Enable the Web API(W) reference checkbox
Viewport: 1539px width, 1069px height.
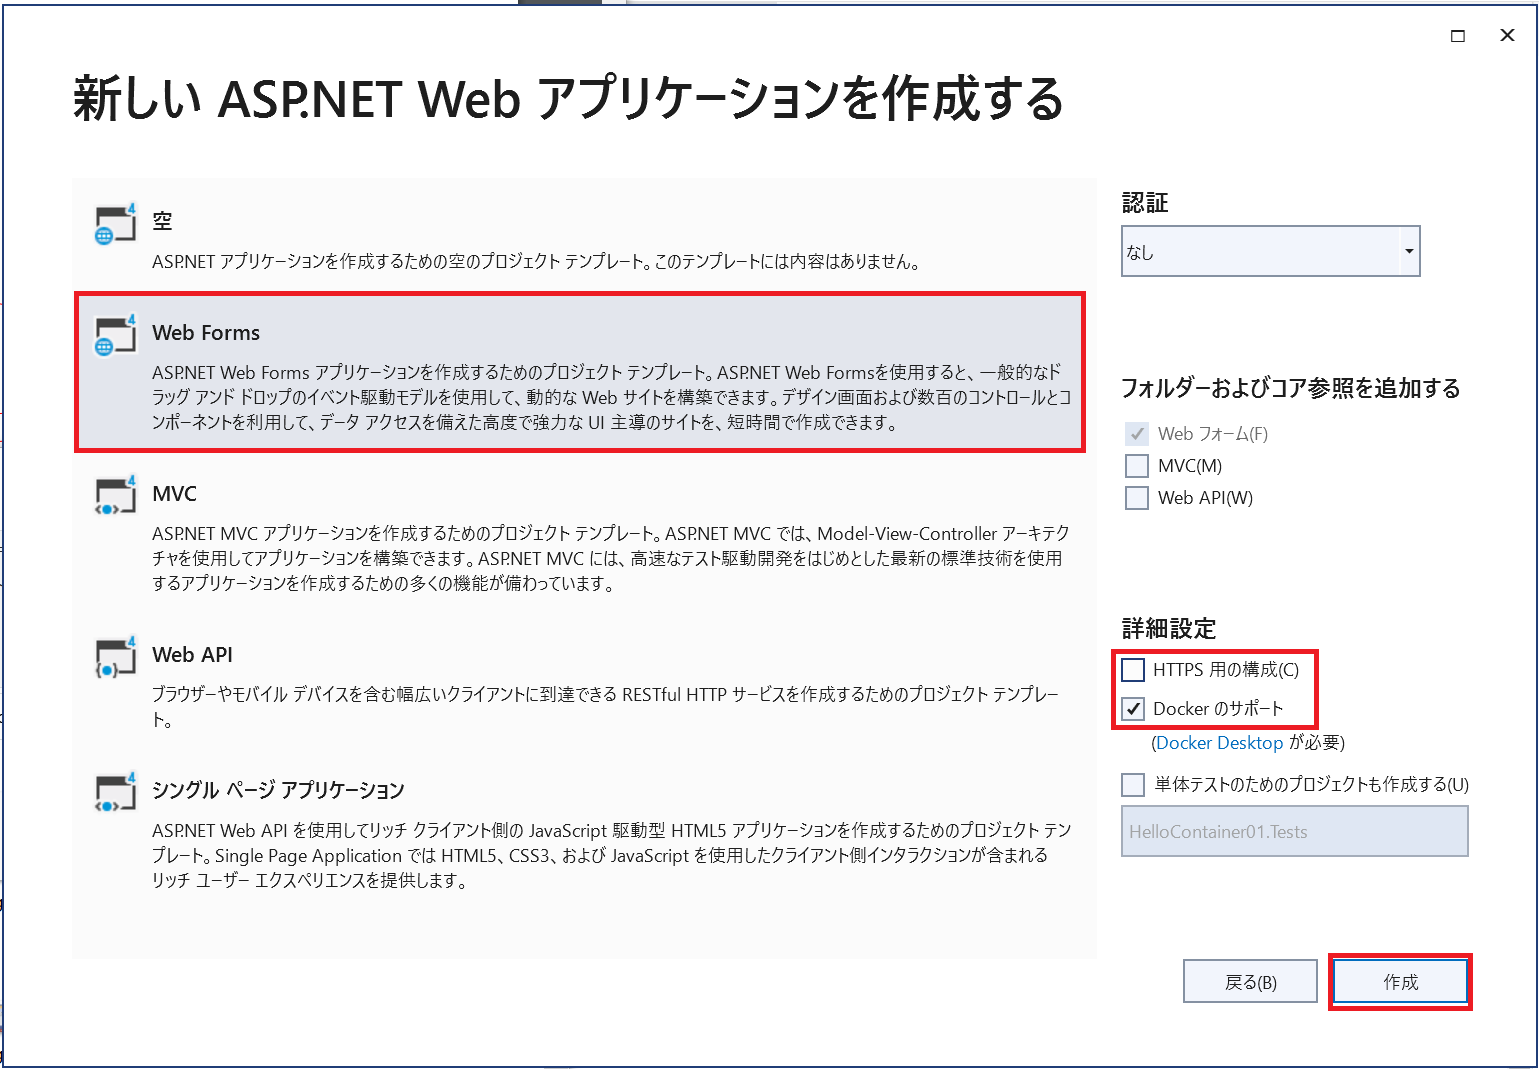coord(1136,498)
